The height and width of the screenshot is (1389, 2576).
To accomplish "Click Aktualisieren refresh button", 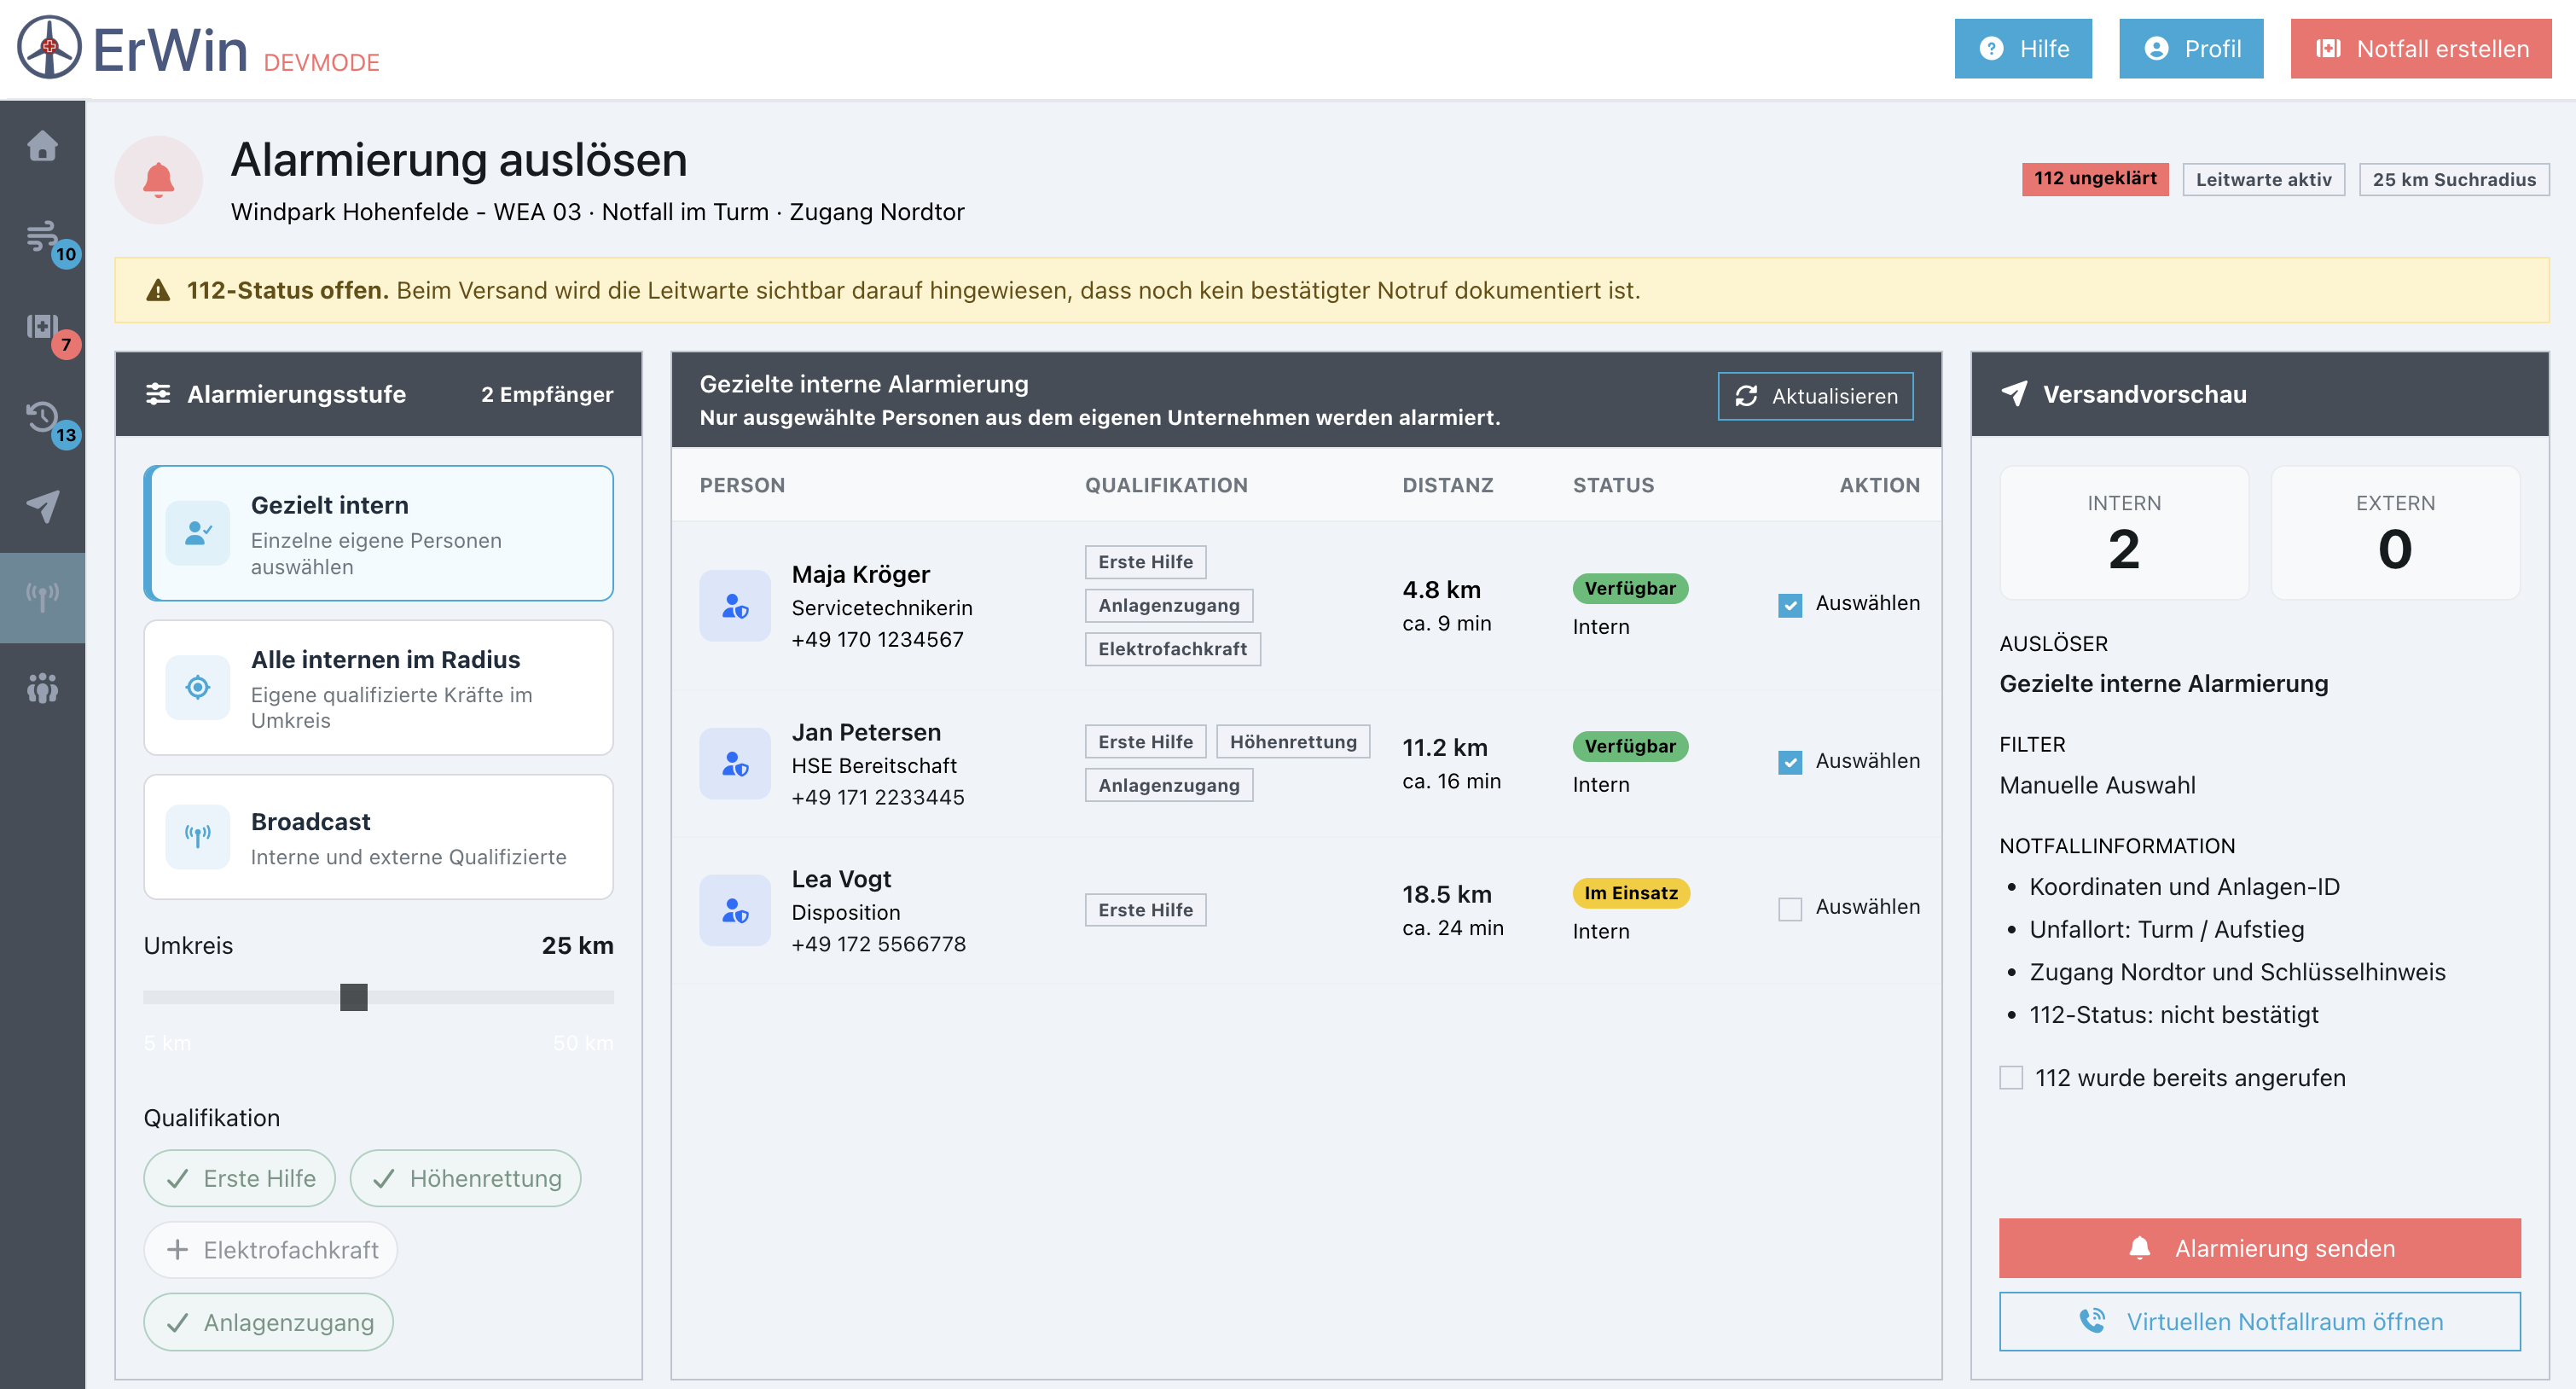I will pyautogui.click(x=1816, y=396).
